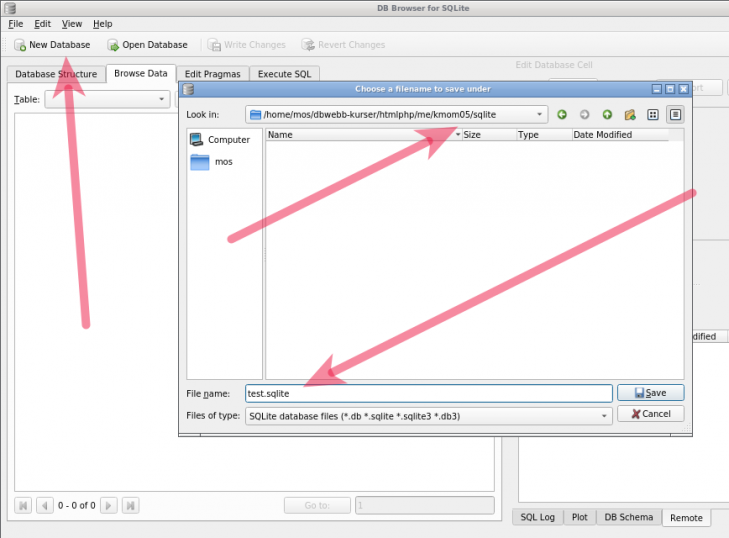Switch to the Plot tab
The height and width of the screenshot is (538, 729).
click(580, 517)
